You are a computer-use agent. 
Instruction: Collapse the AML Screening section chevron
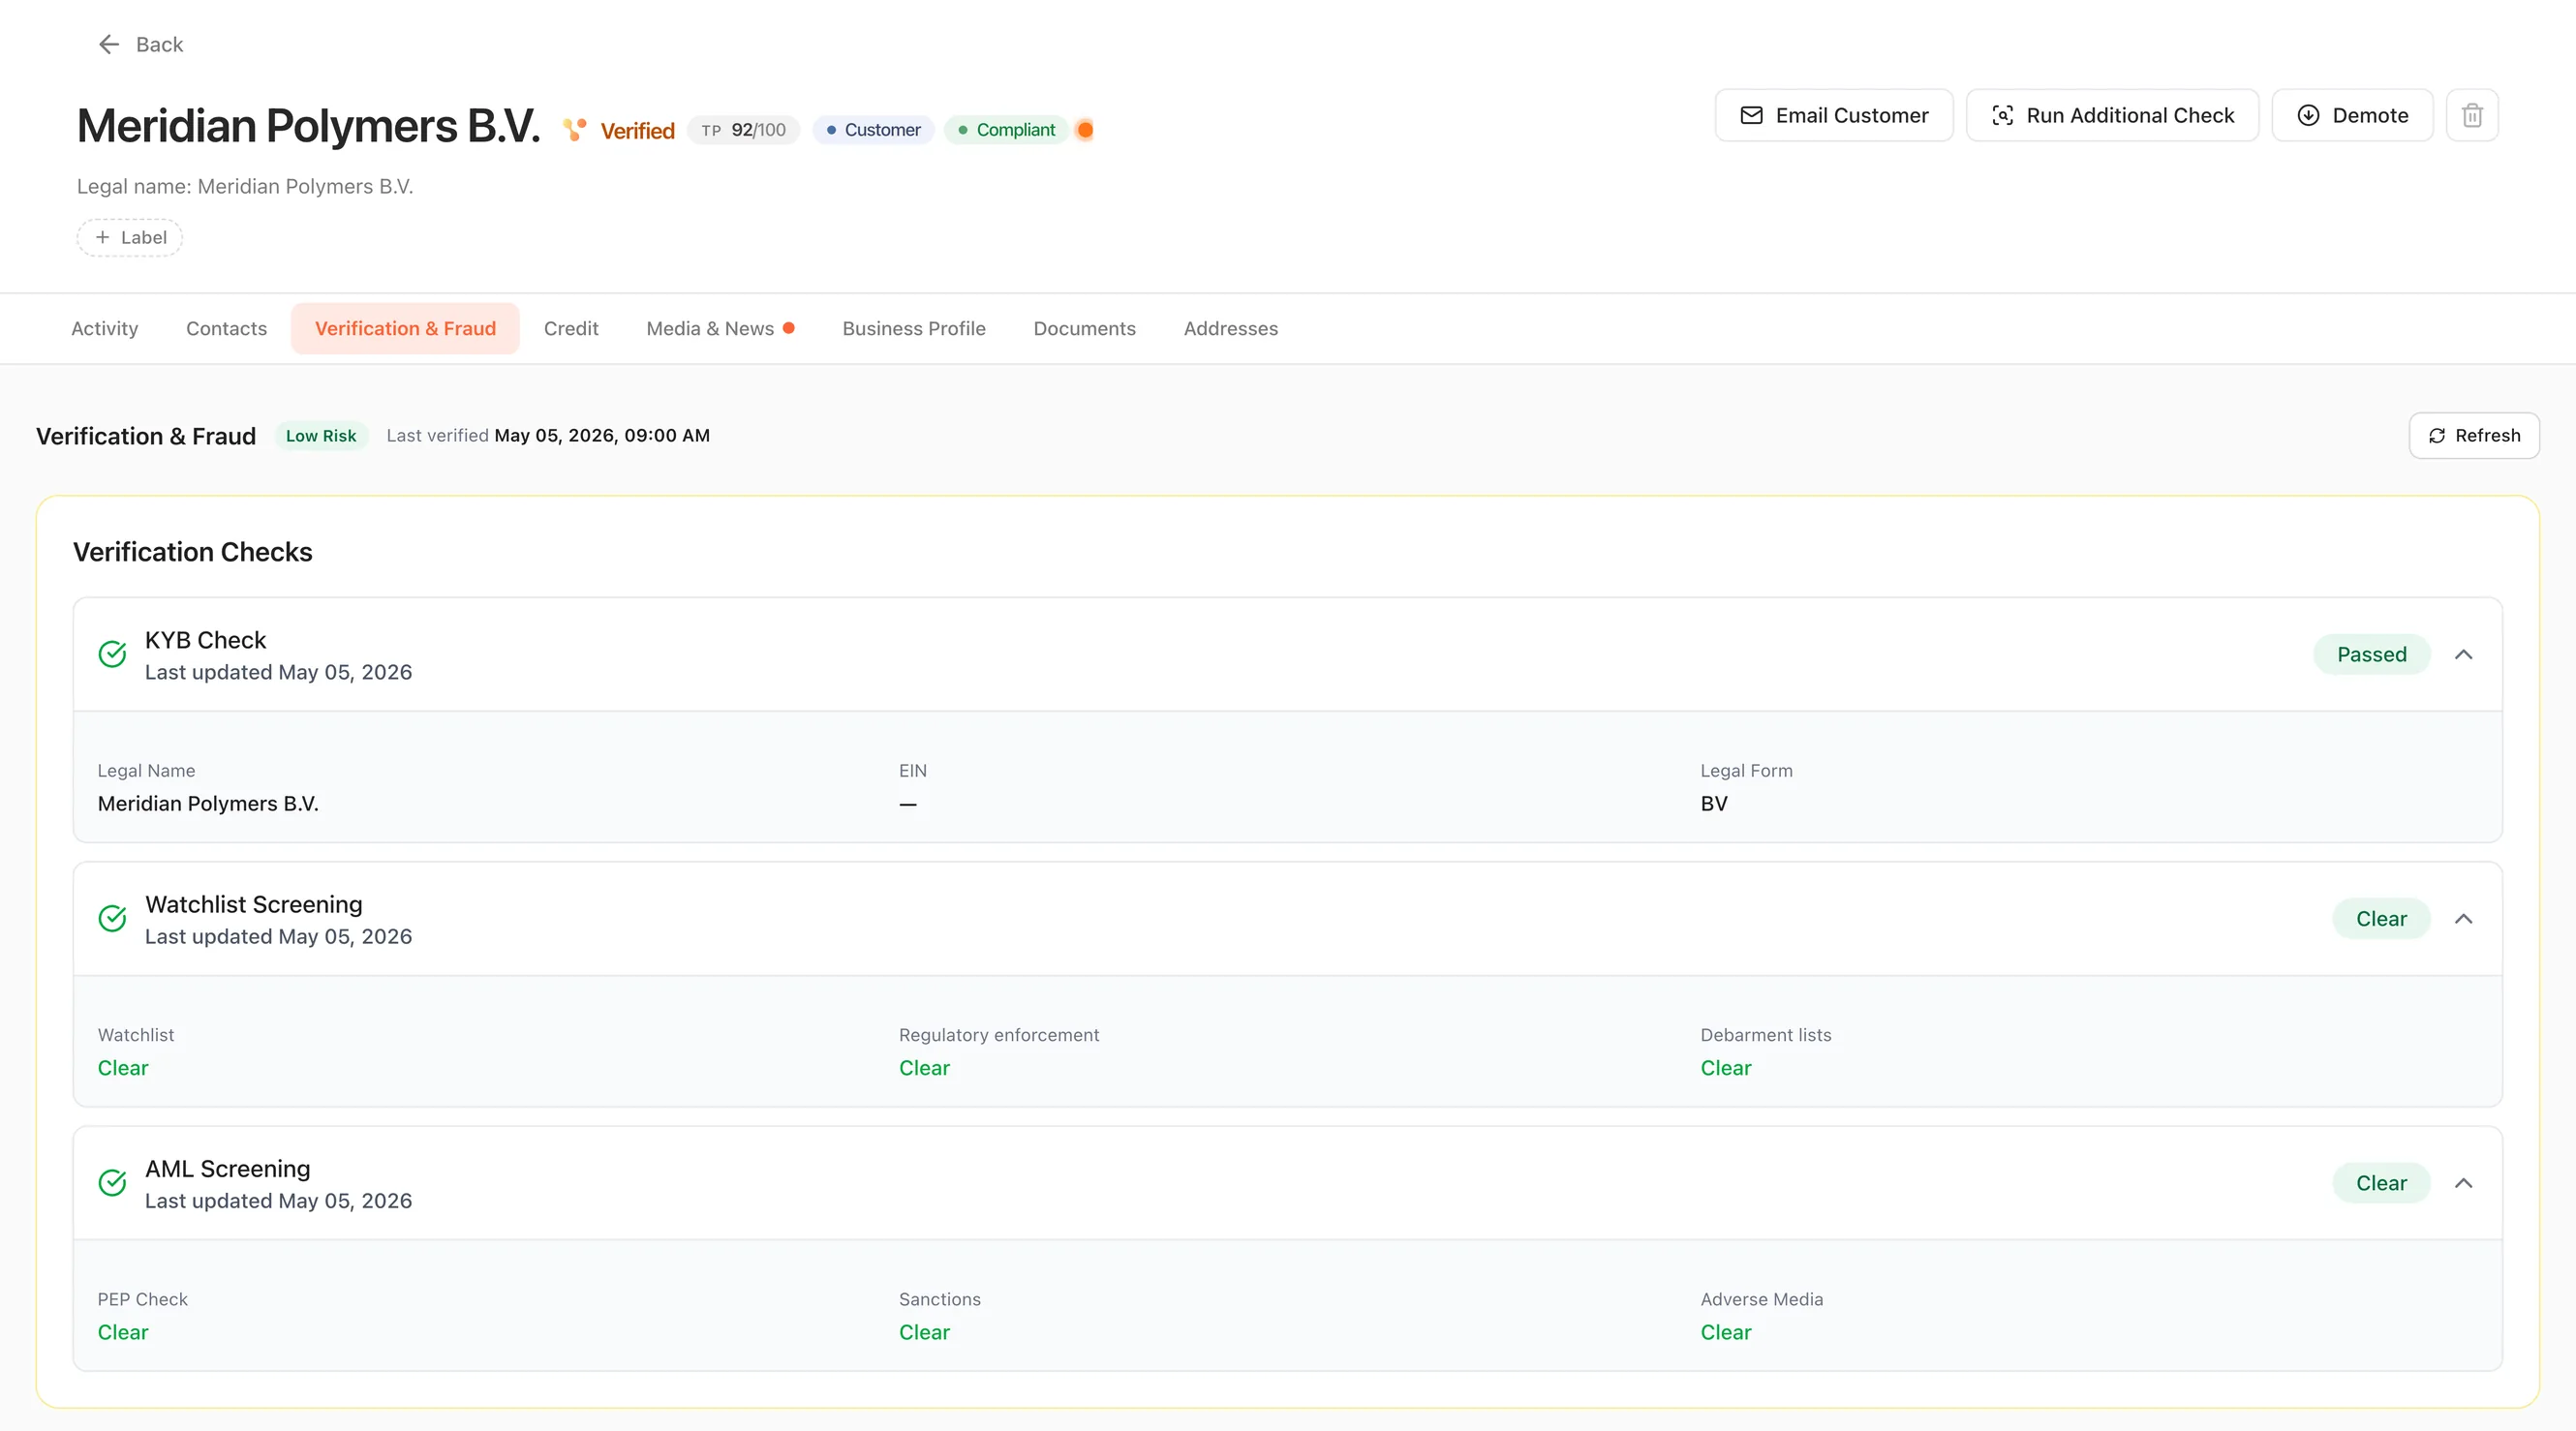(x=2464, y=1183)
